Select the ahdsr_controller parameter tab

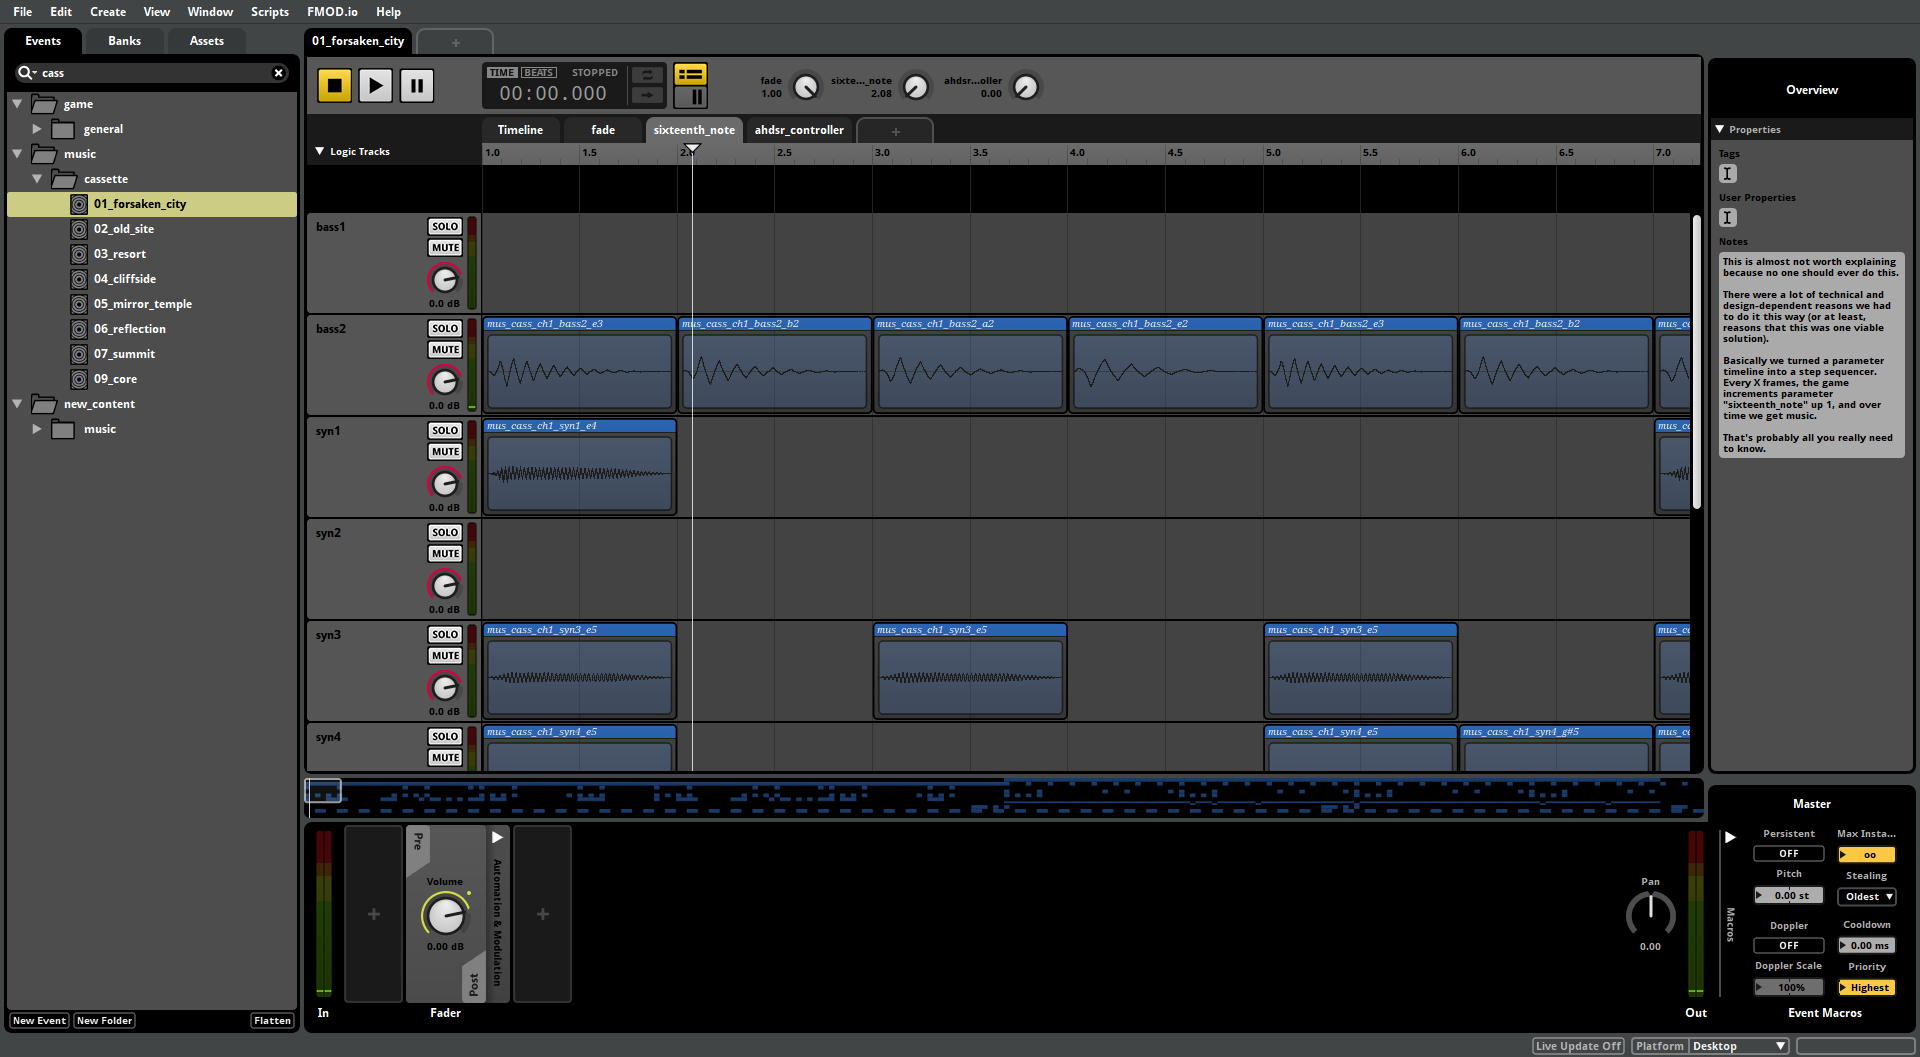[x=799, y=130]
